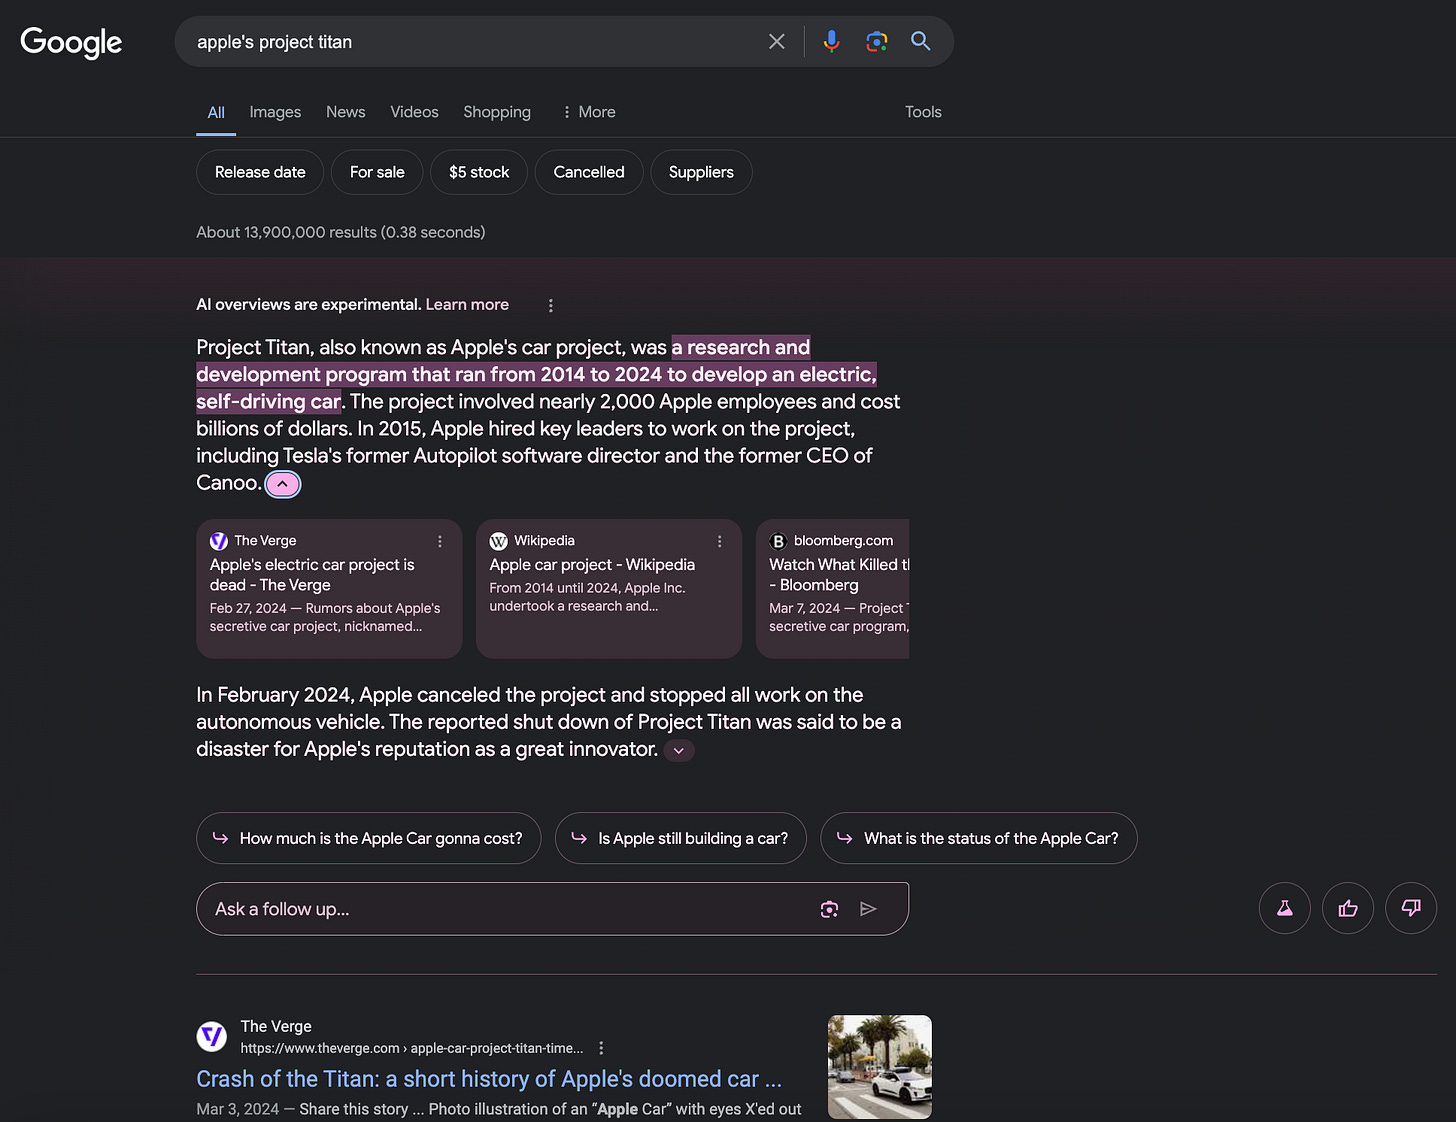Click the results count text
The height and width of the screenshot is (1122, 1456).
[340, 232]
